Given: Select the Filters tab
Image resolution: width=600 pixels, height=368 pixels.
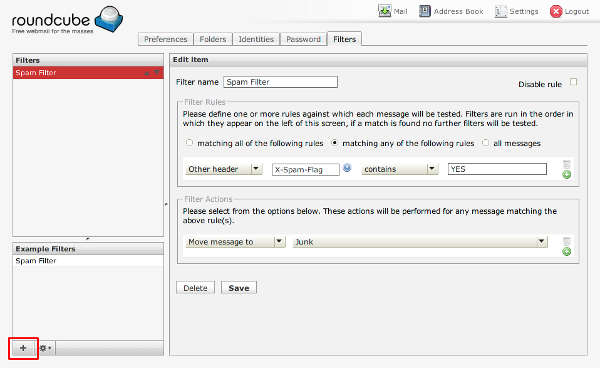Looking at the screenshot, I should click(x=344, y=39).
